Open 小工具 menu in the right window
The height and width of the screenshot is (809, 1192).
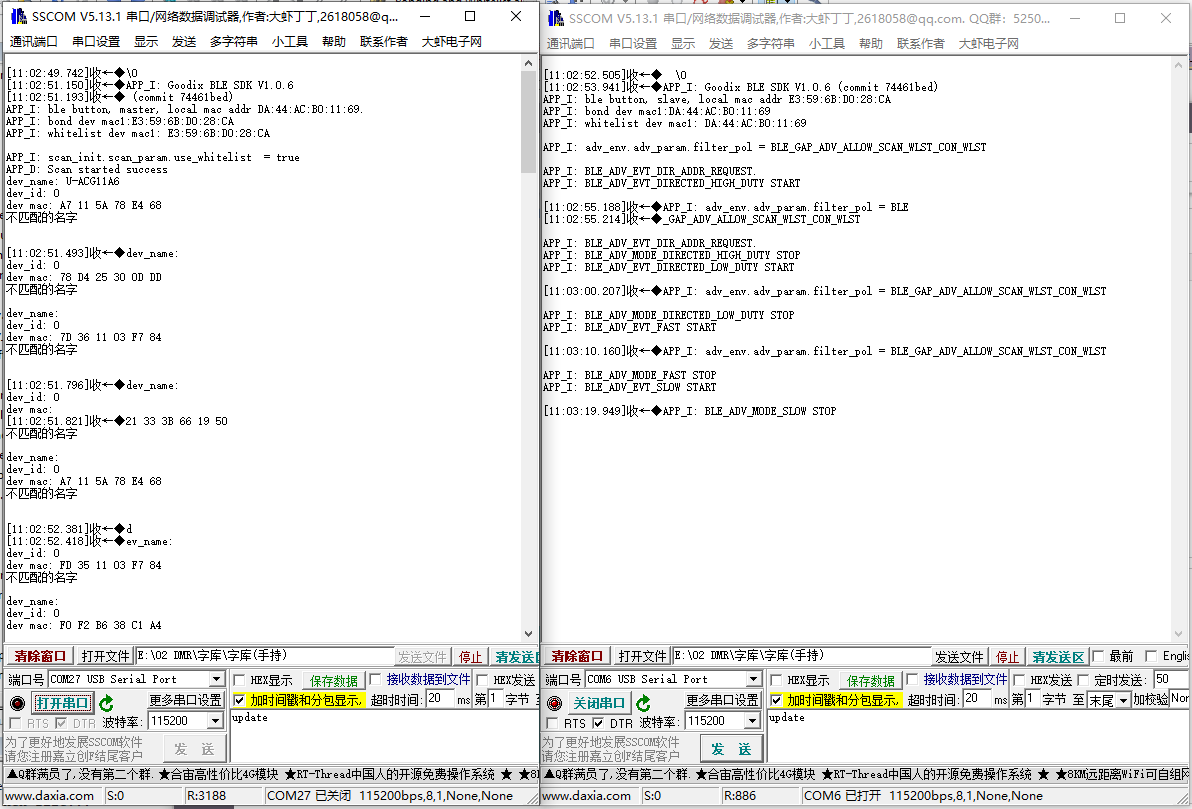(827, 43)
